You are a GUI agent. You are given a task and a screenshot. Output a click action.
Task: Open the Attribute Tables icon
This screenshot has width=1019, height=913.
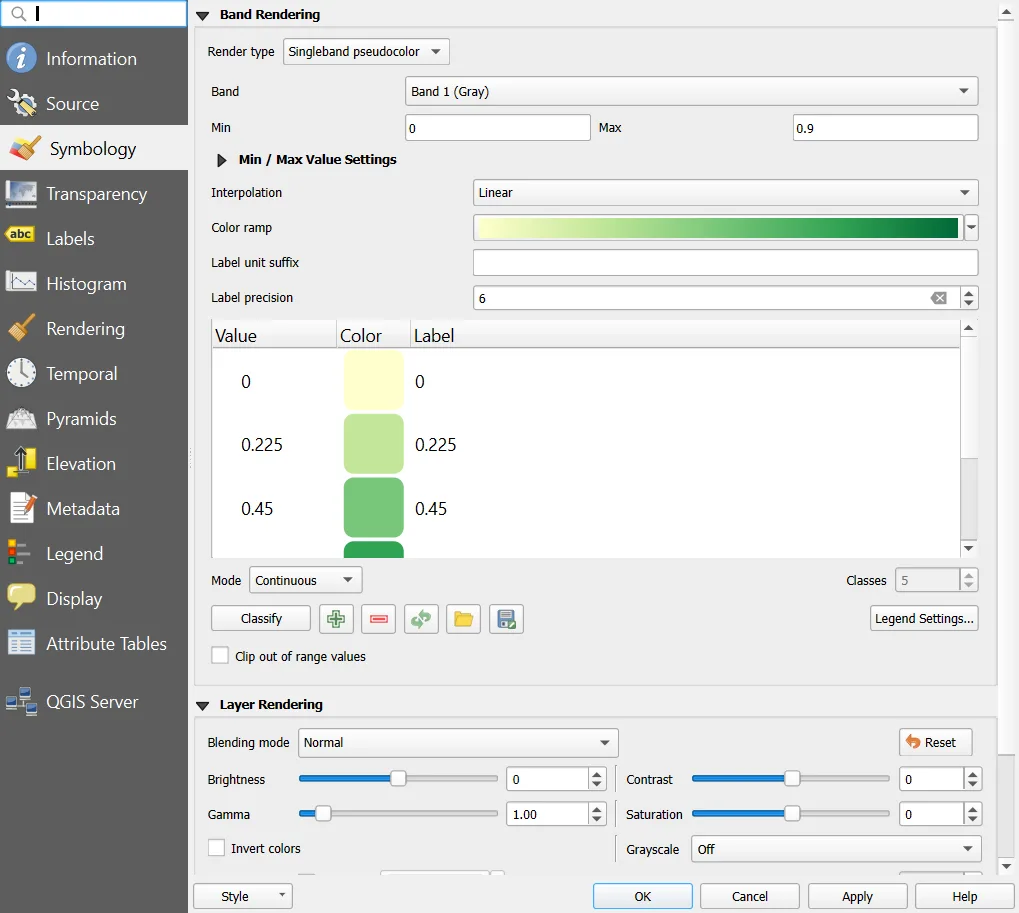21,643
